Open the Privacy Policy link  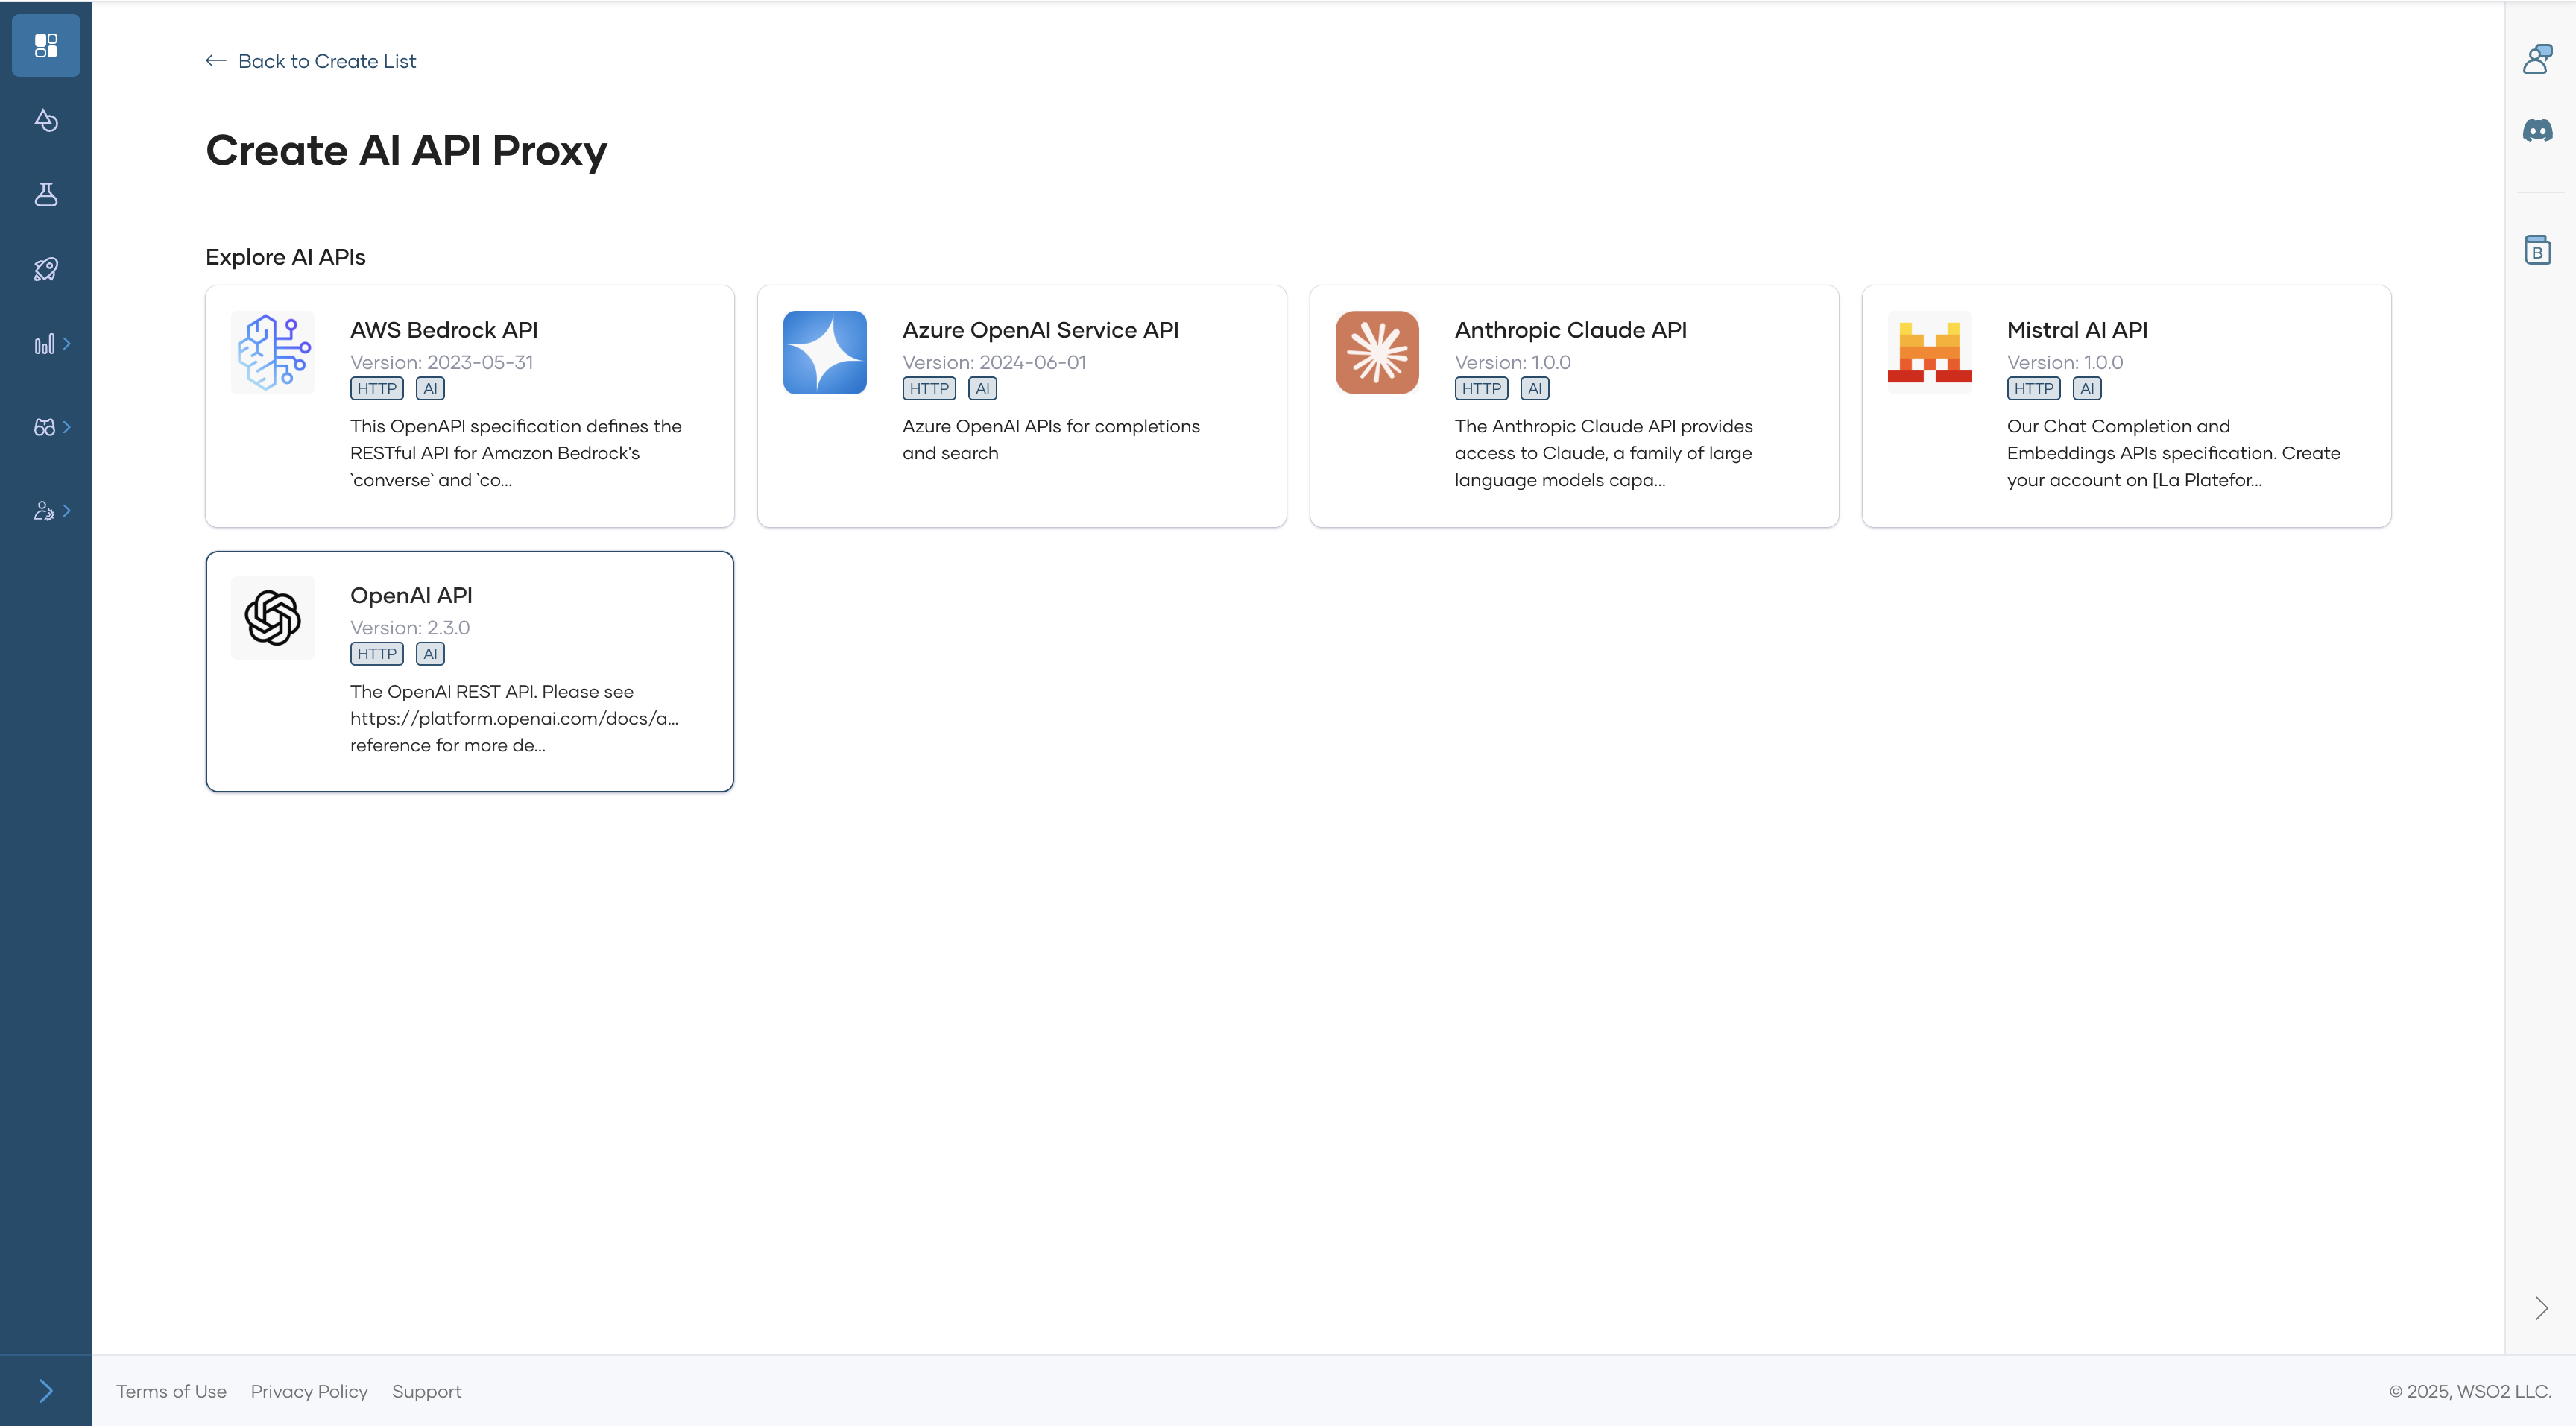coord(309,1391)
